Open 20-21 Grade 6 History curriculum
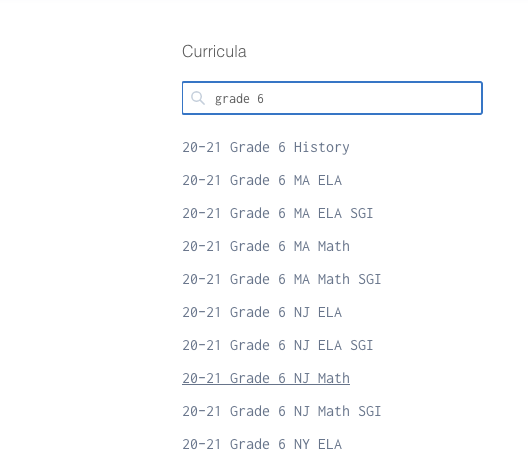Viewport: 528px width, 466px height. click(266, 147)
